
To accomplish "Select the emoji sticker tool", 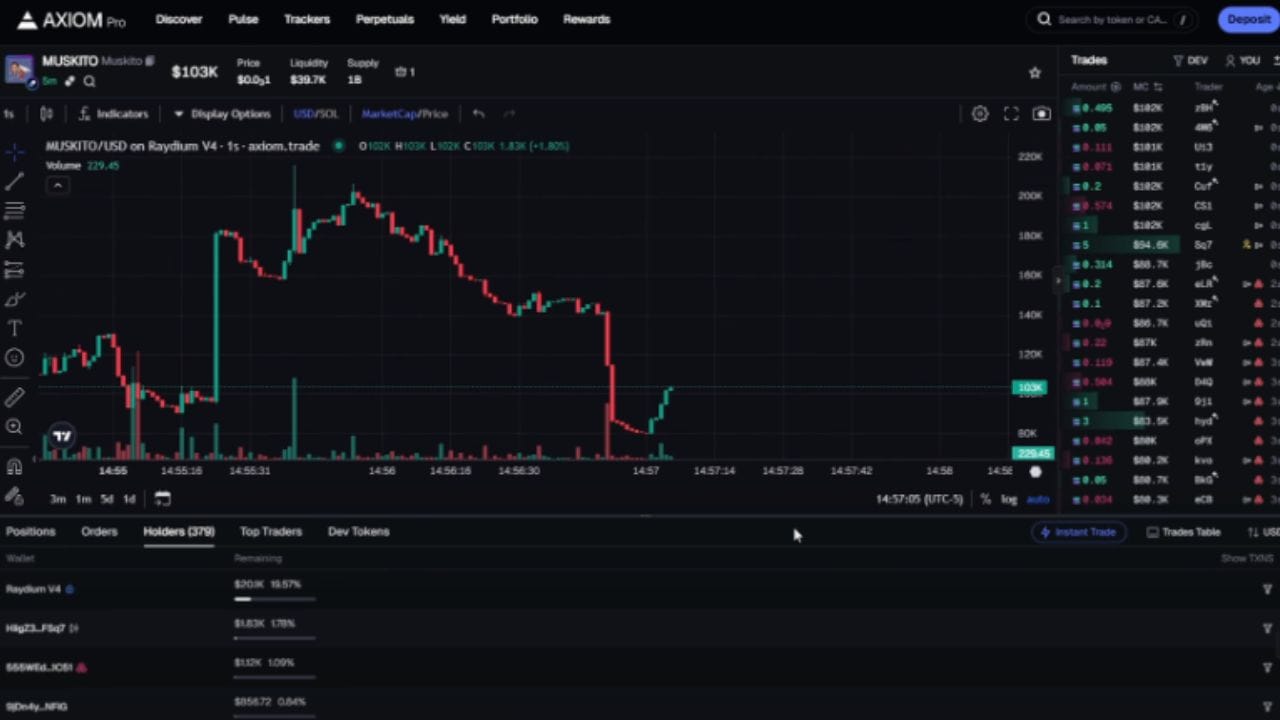I will pos(15,355).
